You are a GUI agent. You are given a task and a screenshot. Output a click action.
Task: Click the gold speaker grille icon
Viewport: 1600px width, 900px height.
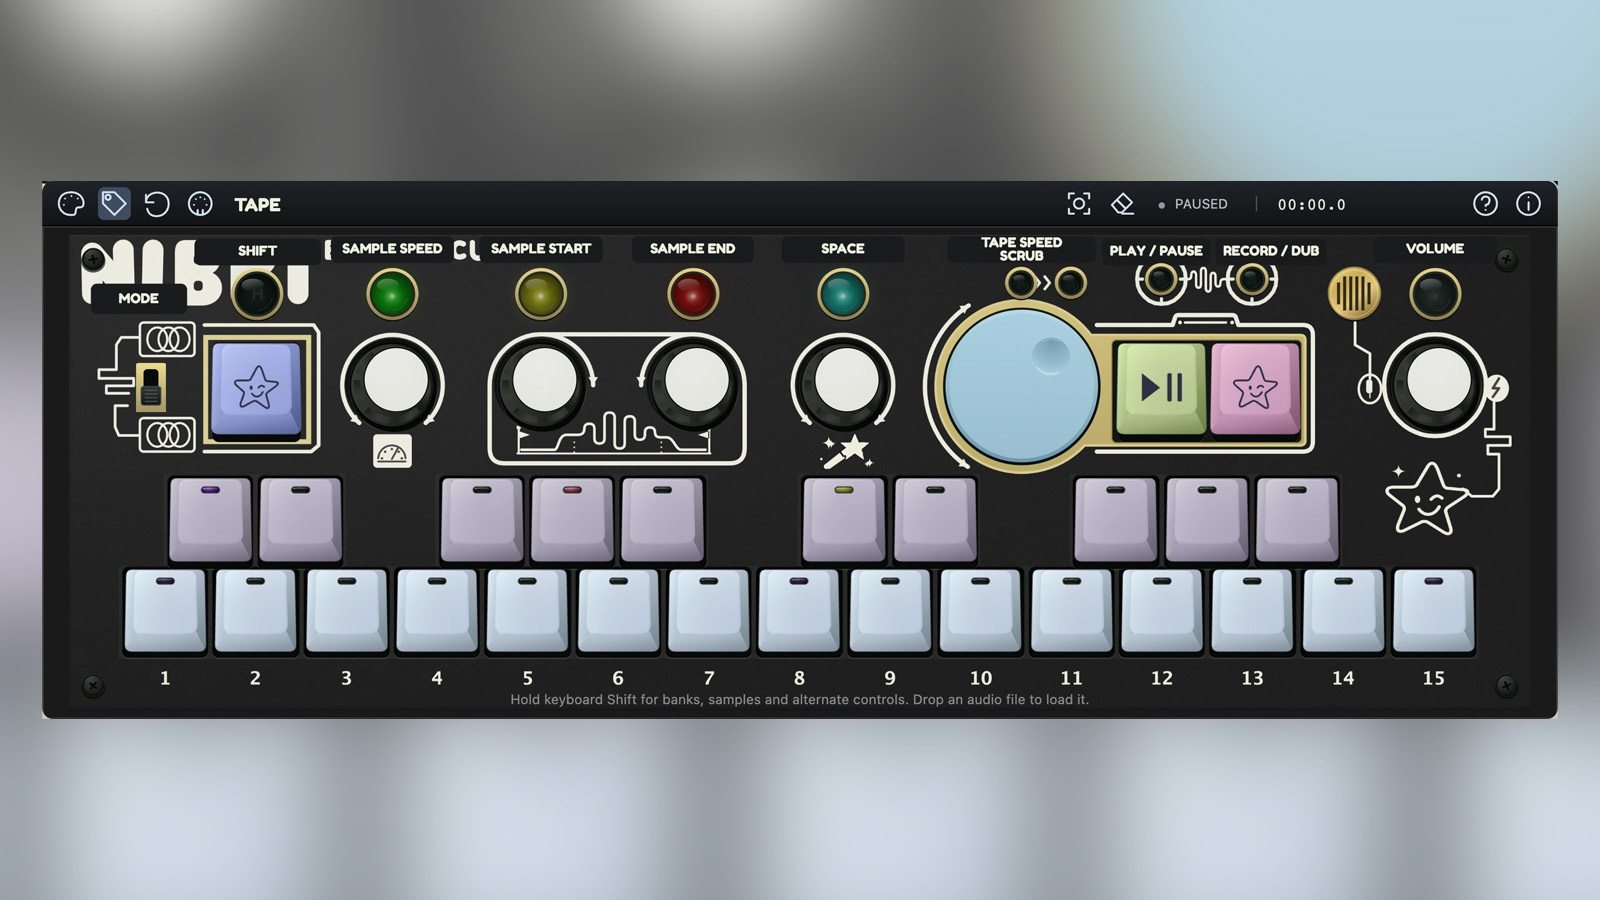(1354, 294)
